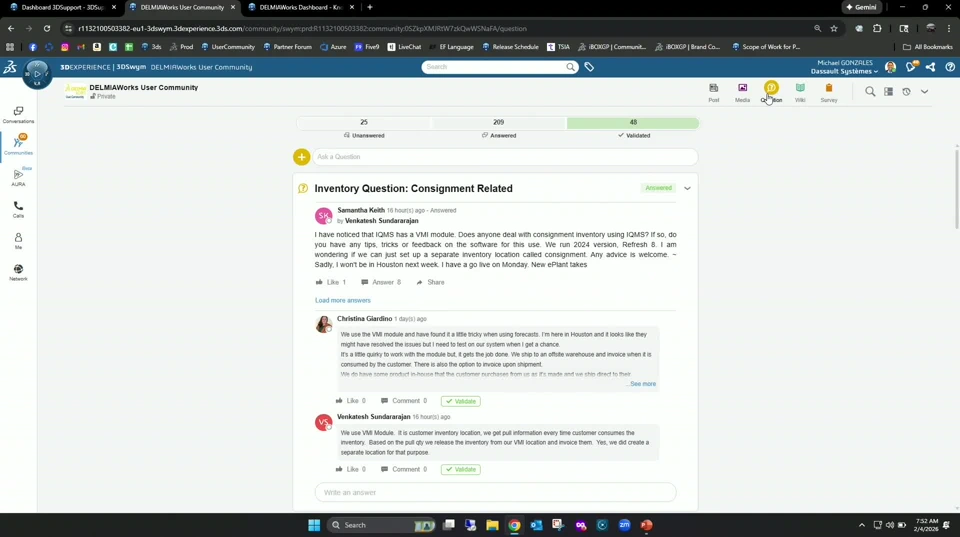The width and height of the screenshot is (960, 537).
Task: Click the magnifier in the search bar
Action: click(571, 67)
